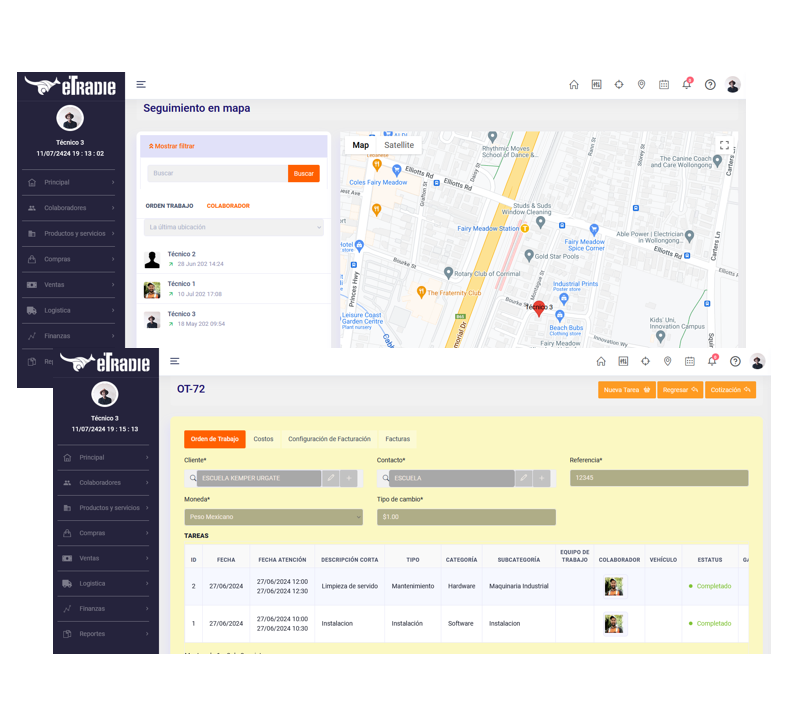Select Técnico 3 in collaborator list
The height and width of the screenshot is (713, 791).
point(234,319)
